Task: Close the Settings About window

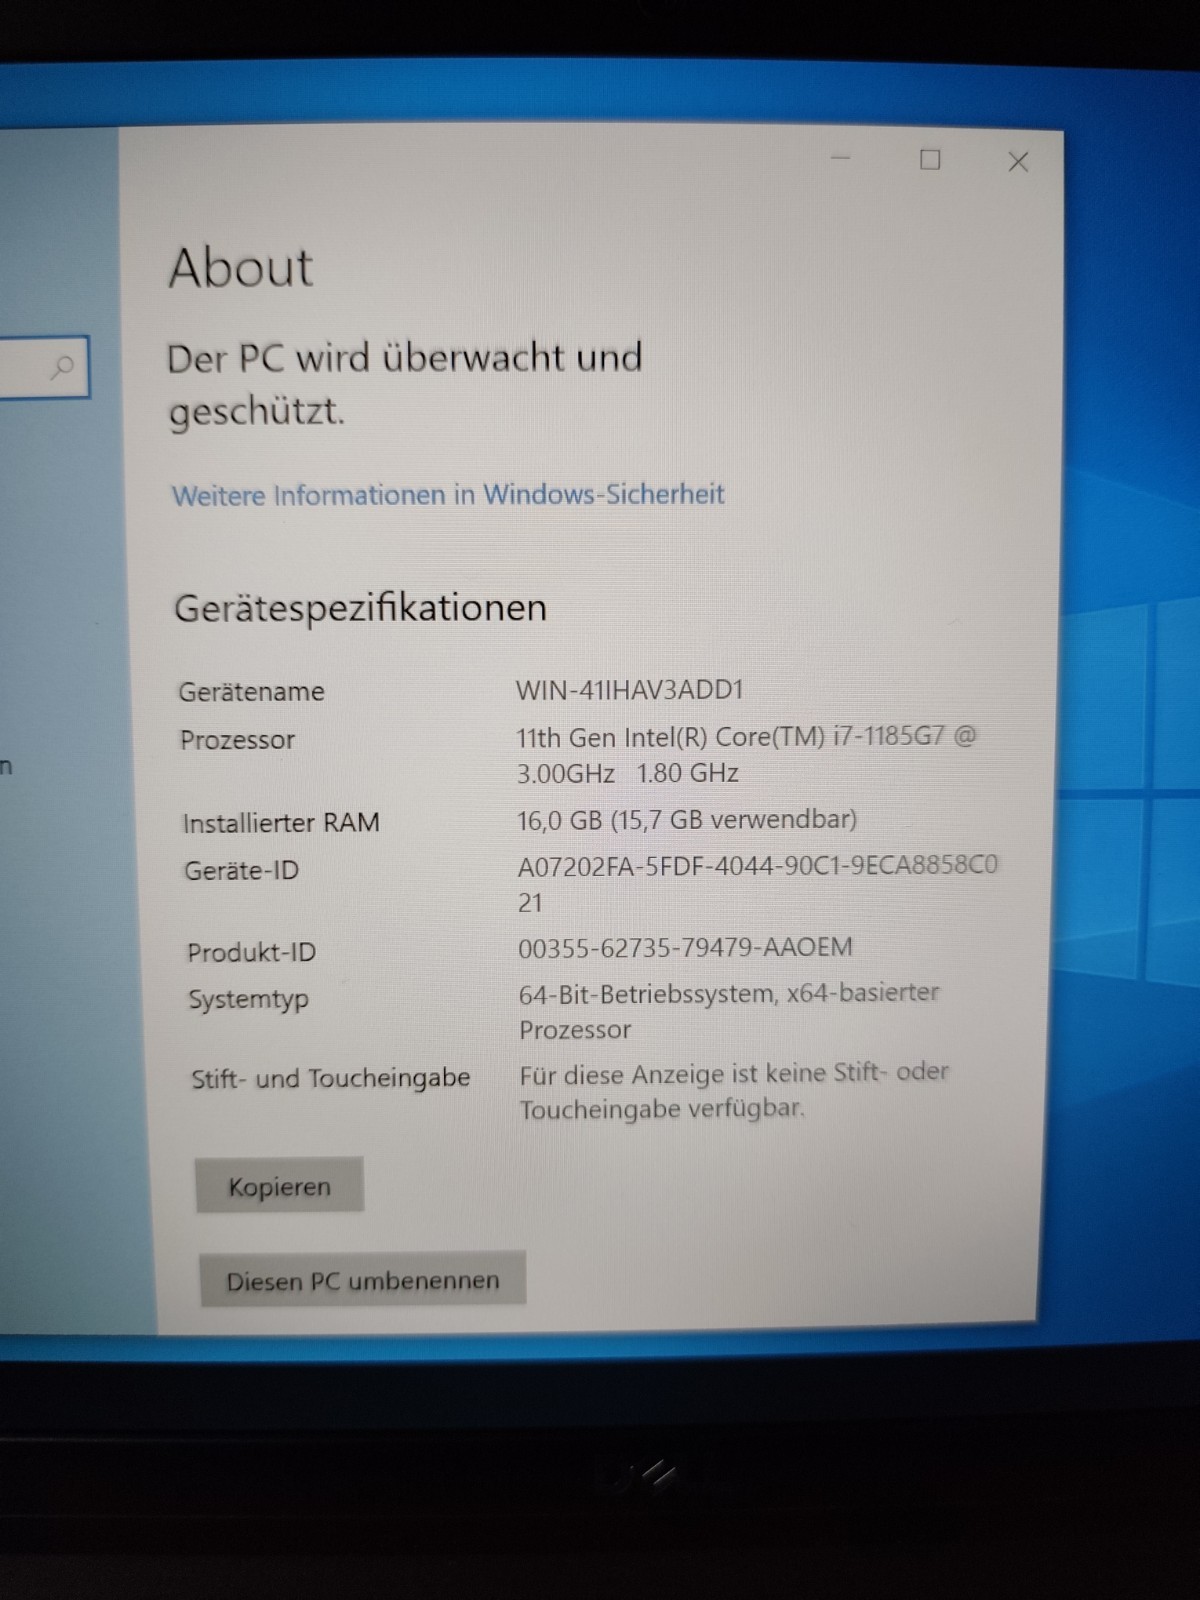Action: 1018,162
